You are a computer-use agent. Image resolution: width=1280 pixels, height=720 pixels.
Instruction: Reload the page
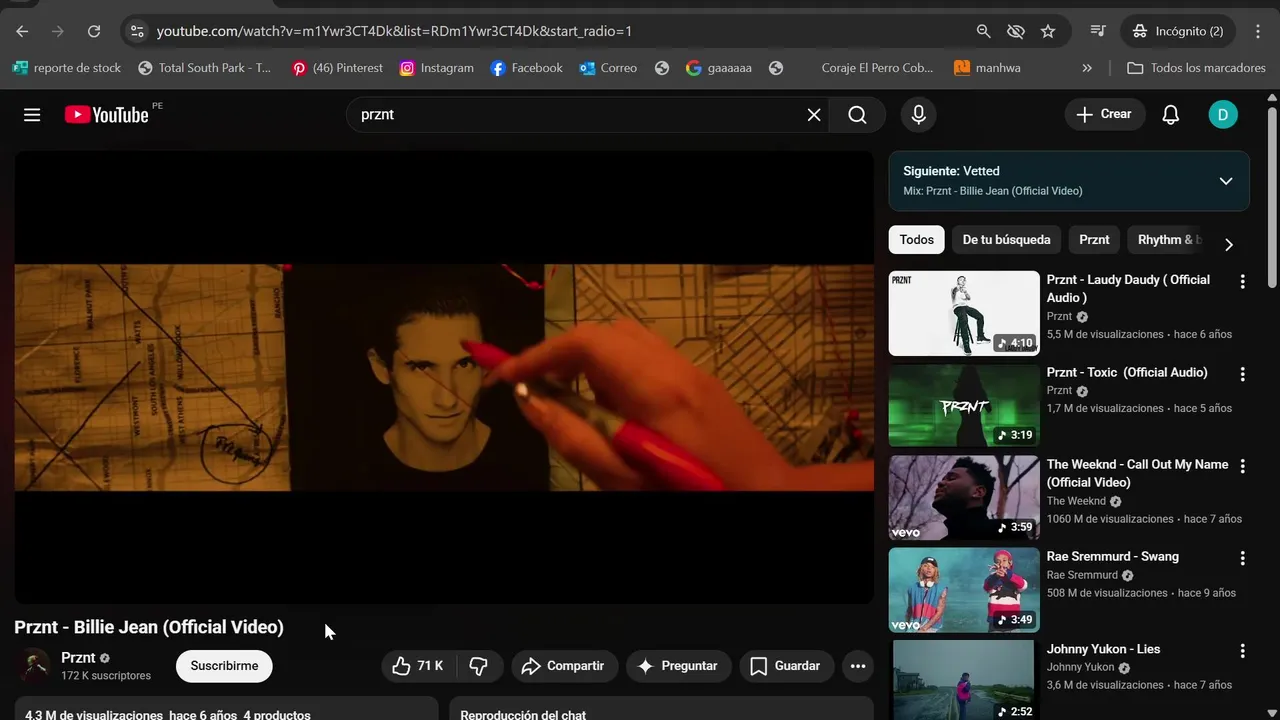94,31
